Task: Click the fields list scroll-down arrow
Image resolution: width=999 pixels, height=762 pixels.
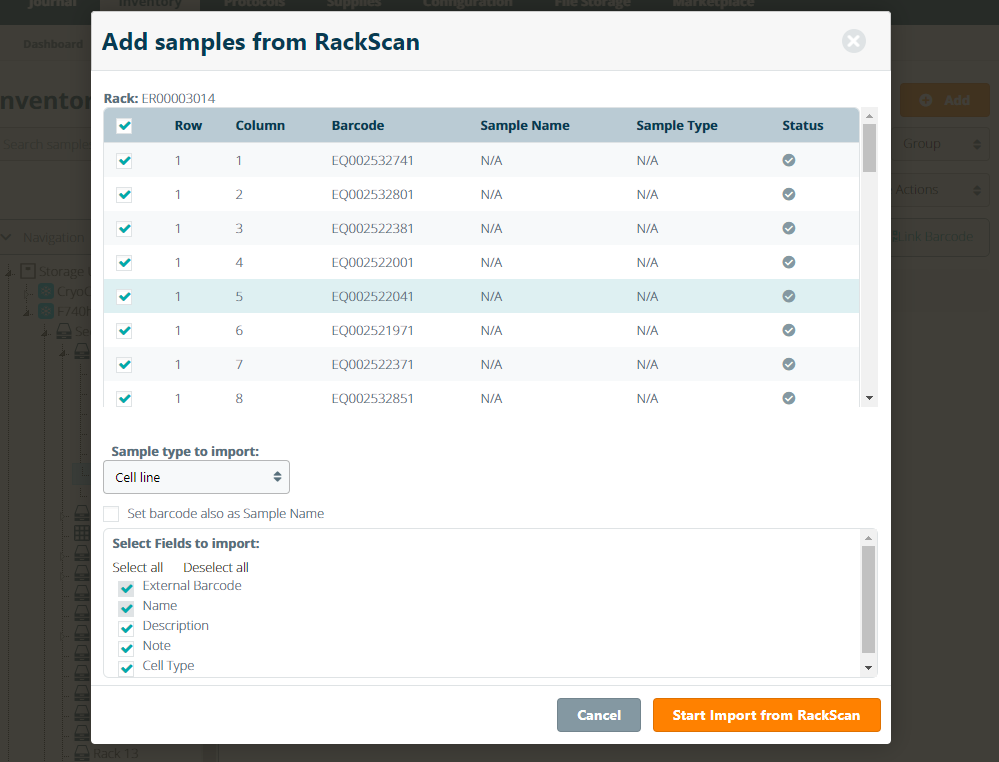Action: tap(868, 668)
